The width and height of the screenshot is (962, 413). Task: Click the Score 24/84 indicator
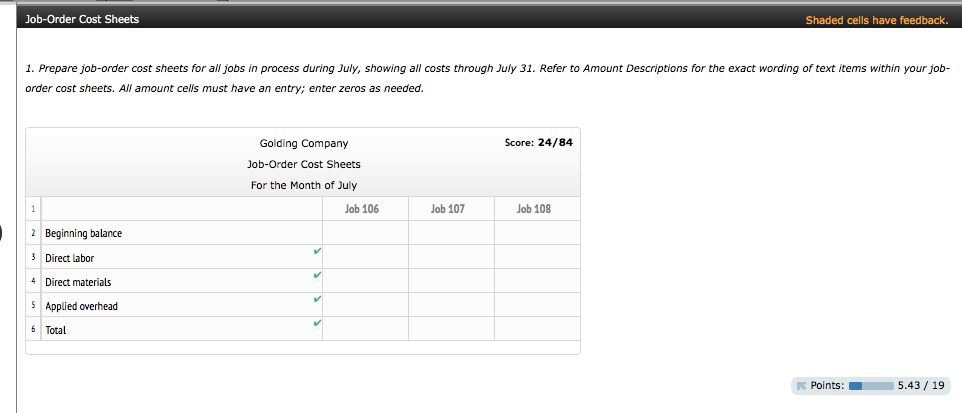click(538, 143)
